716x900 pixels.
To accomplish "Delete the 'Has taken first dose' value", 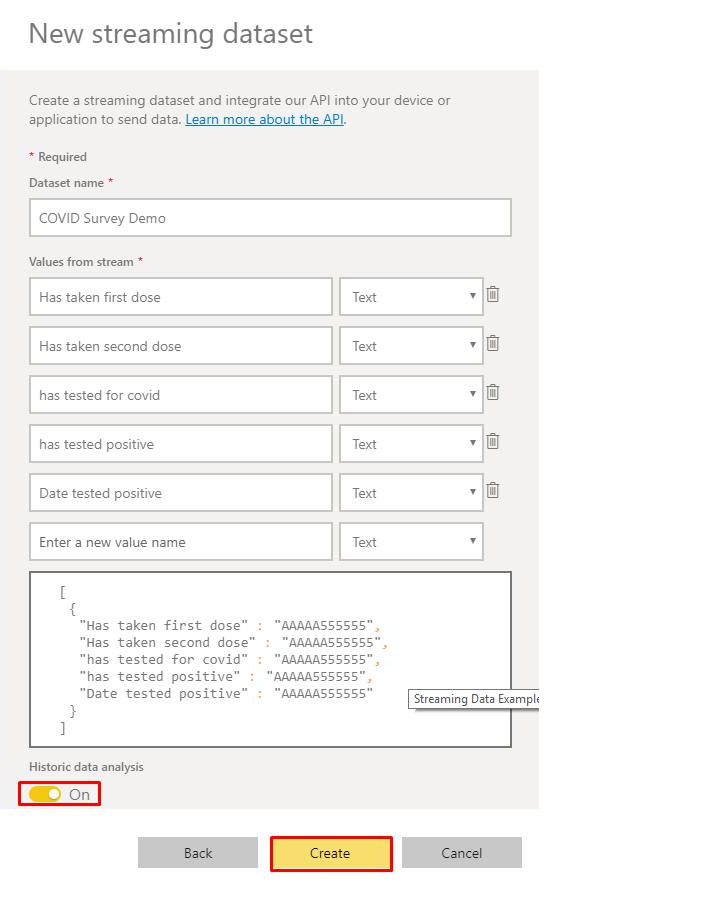I will [x=493, y=294].
